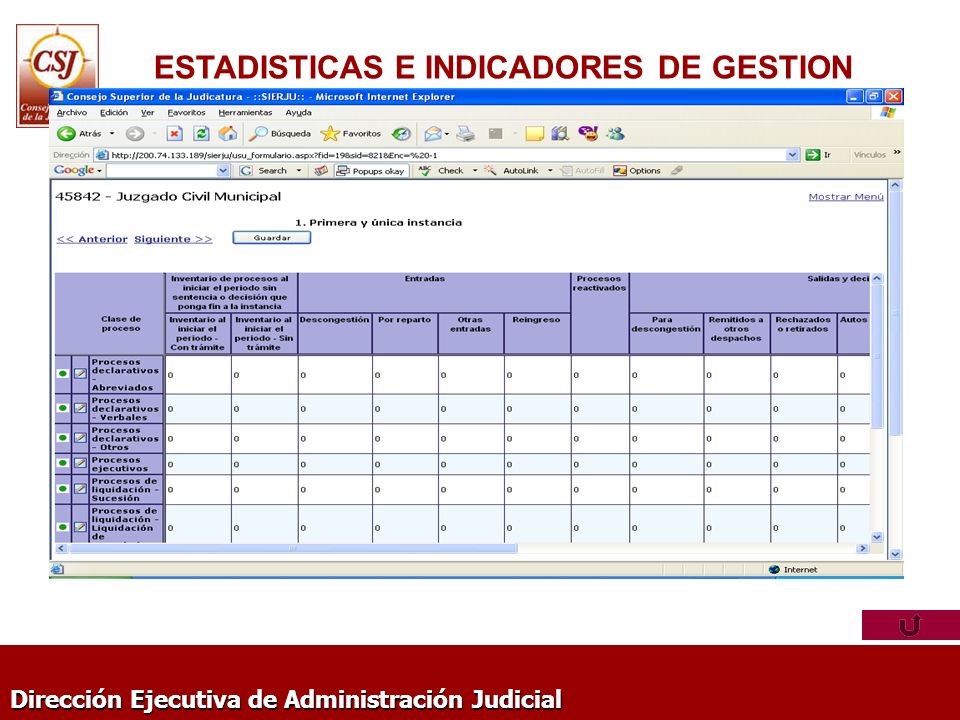Click the page scroll down arrow at bottom right
The width and height of the screenshot is (960, 720).
click(895, 554)
